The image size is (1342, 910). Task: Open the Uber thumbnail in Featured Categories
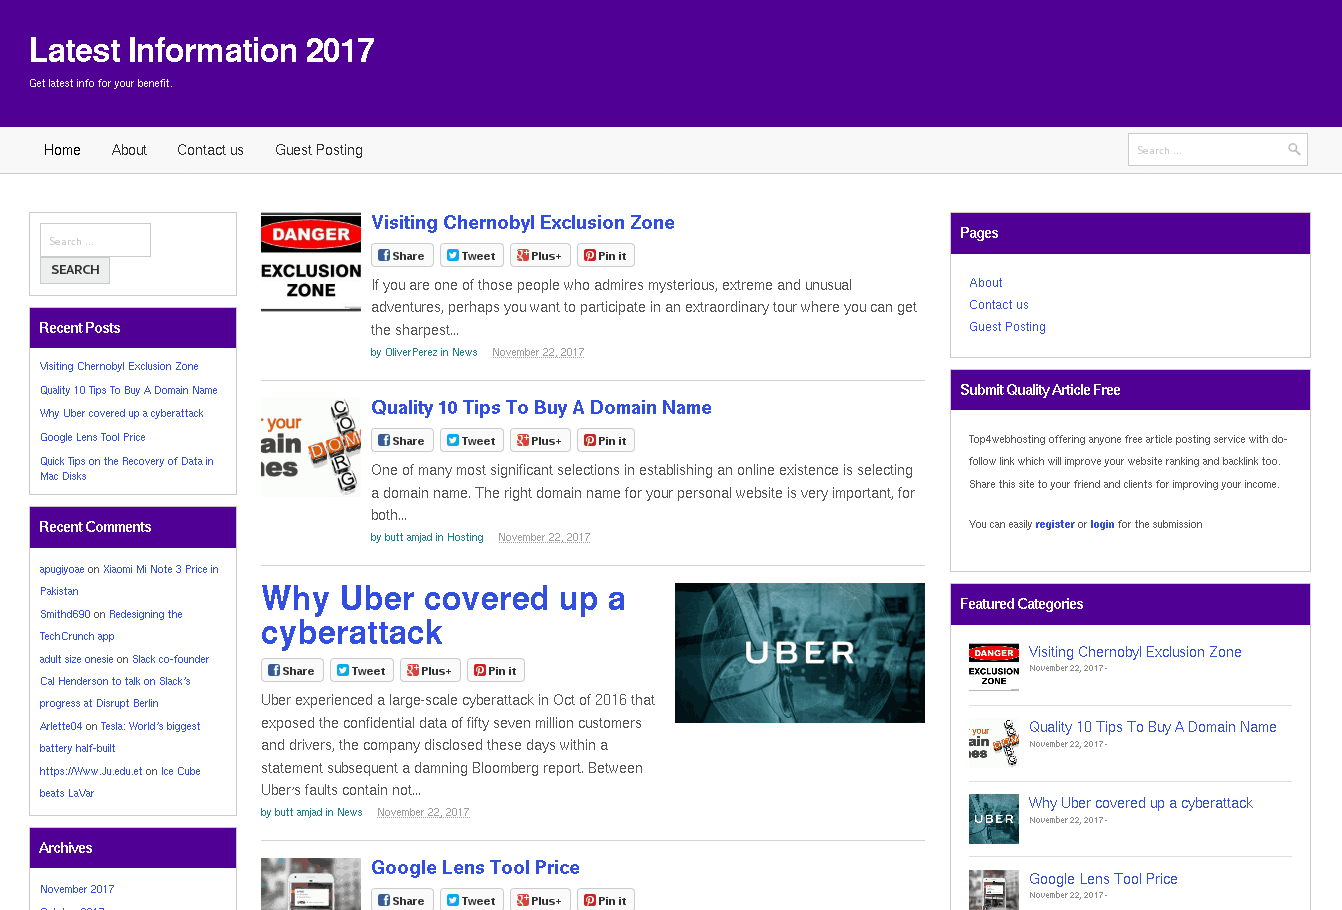click(x=994, y=819)
